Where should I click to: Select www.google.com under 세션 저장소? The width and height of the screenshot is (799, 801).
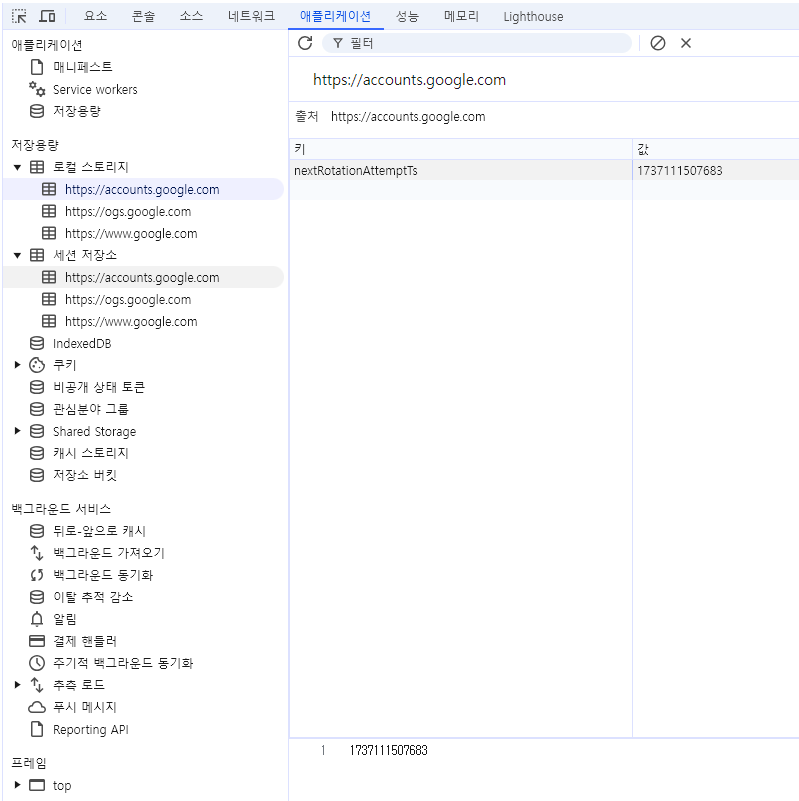tap(131, 321)
